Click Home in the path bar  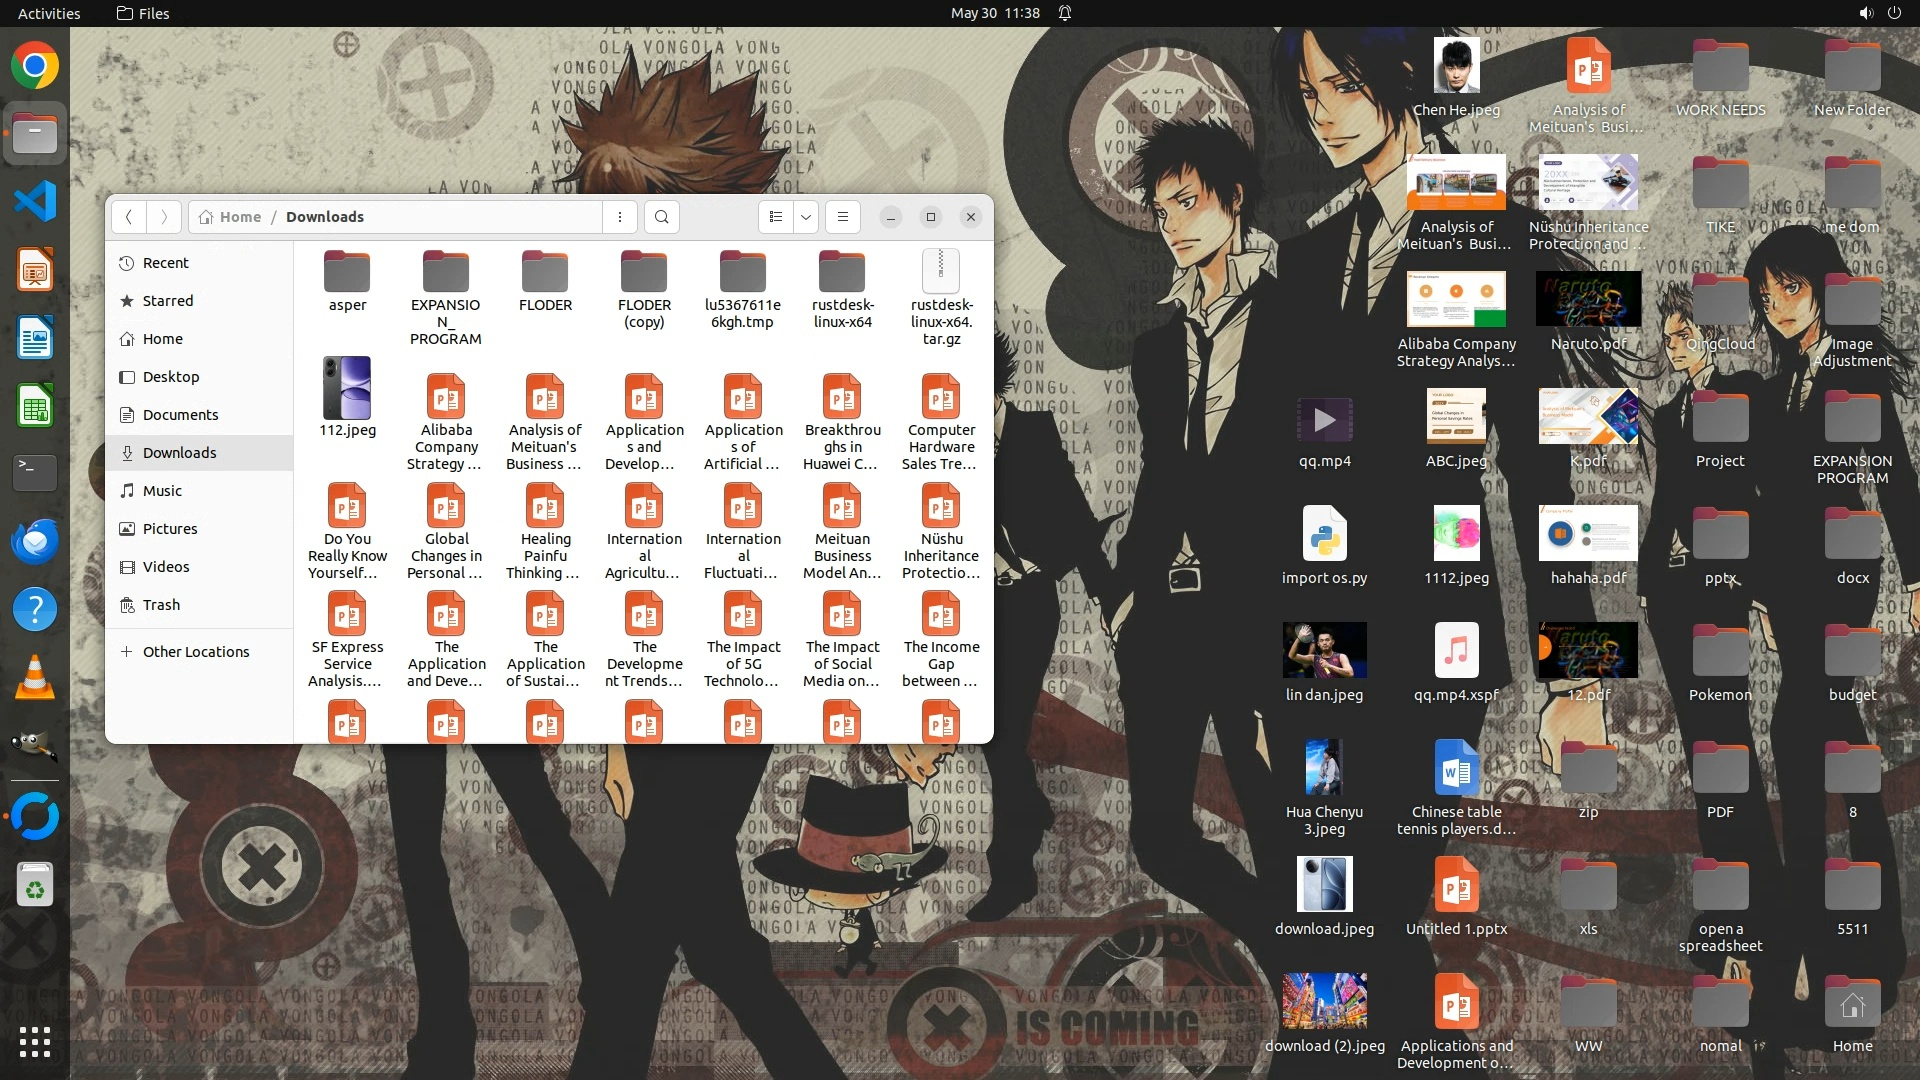click(239, 217)
